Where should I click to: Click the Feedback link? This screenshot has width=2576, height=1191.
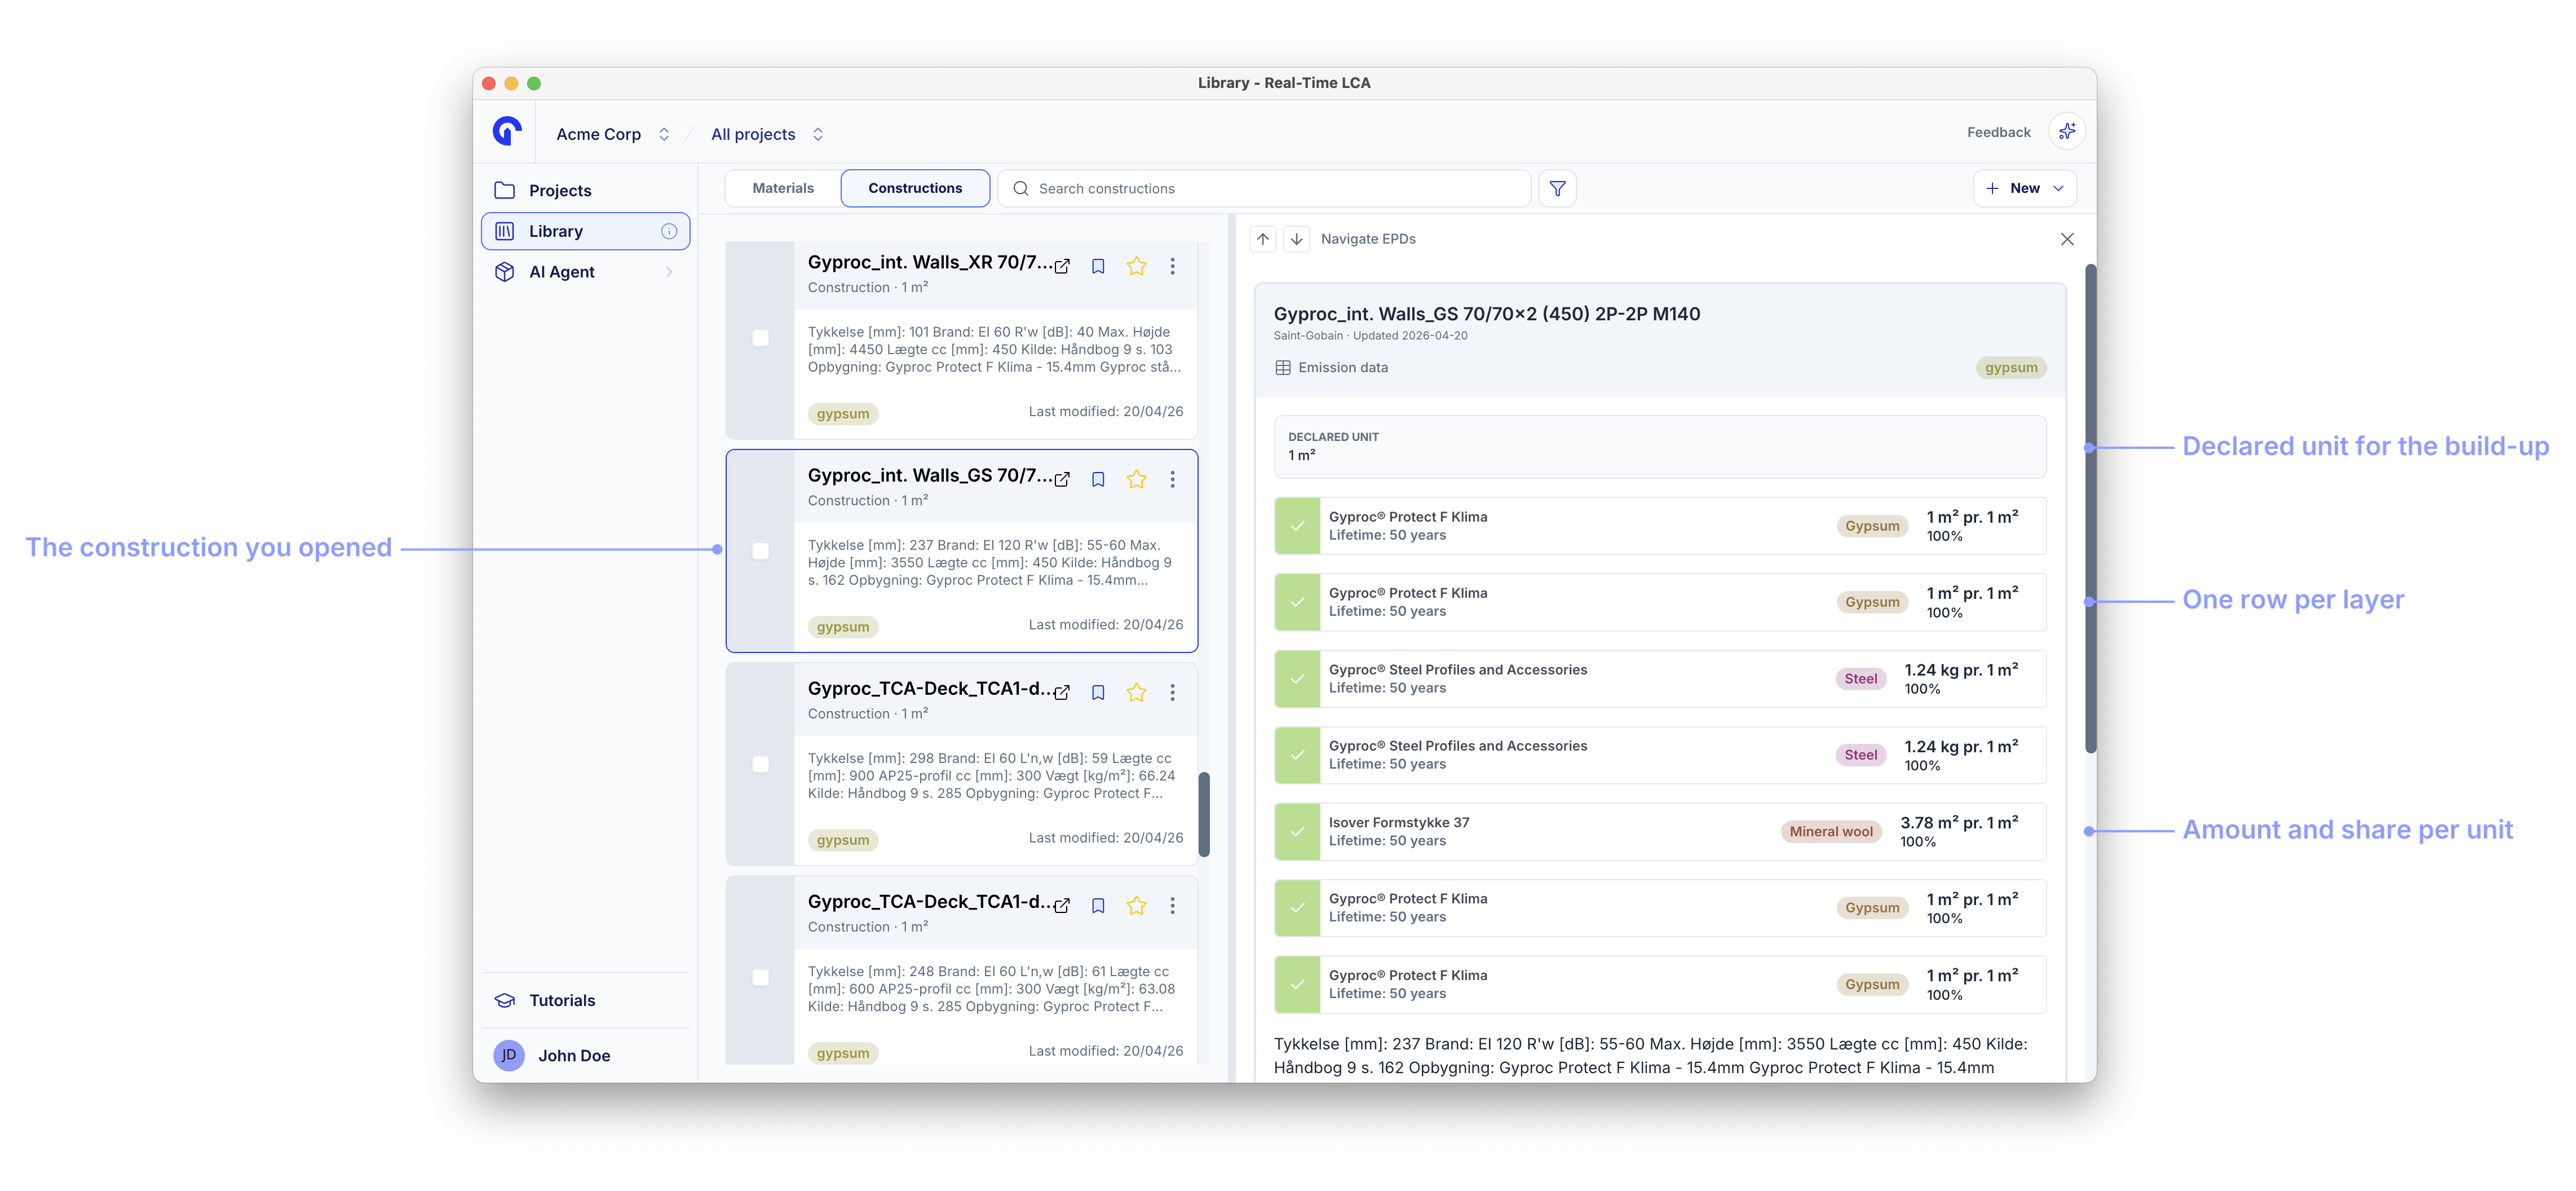tap(1998, 132)
